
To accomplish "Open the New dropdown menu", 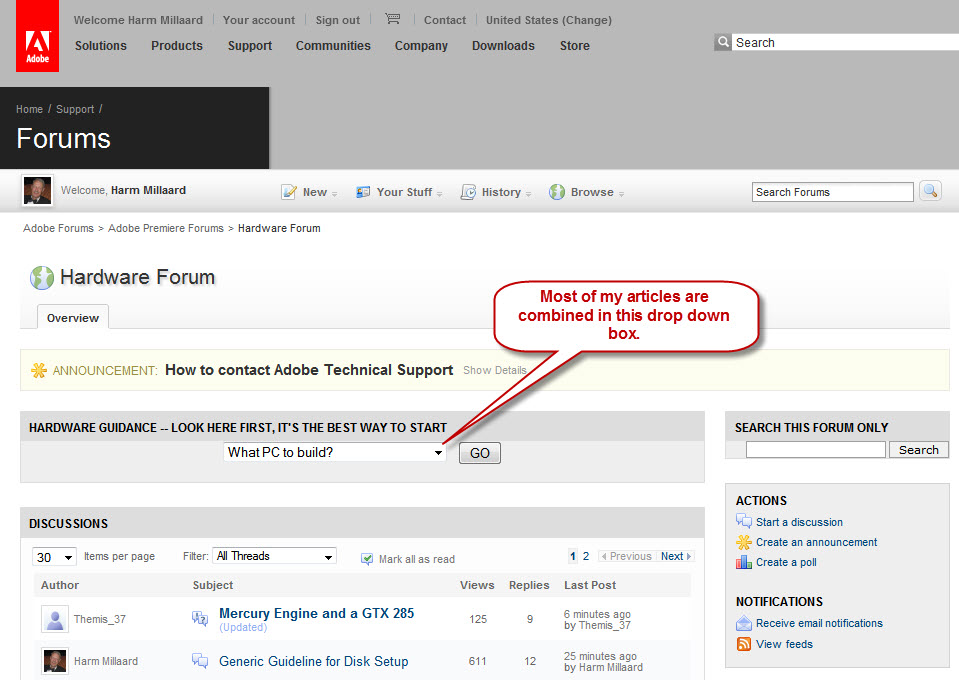I will coord(309,192).
